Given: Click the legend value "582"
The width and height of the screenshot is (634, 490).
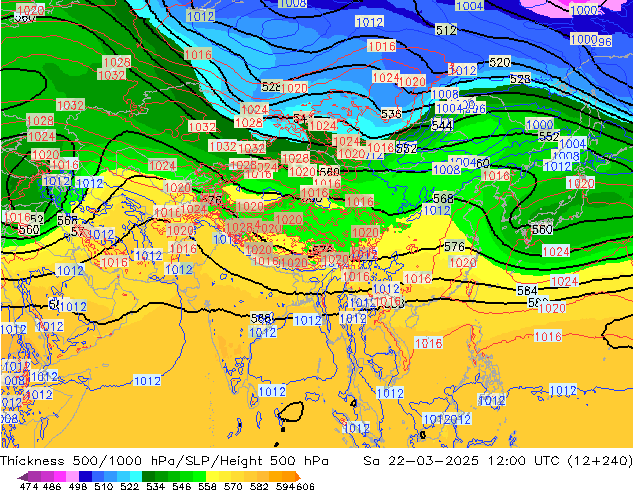Looking at the screenshot, I should pos(259,486).
